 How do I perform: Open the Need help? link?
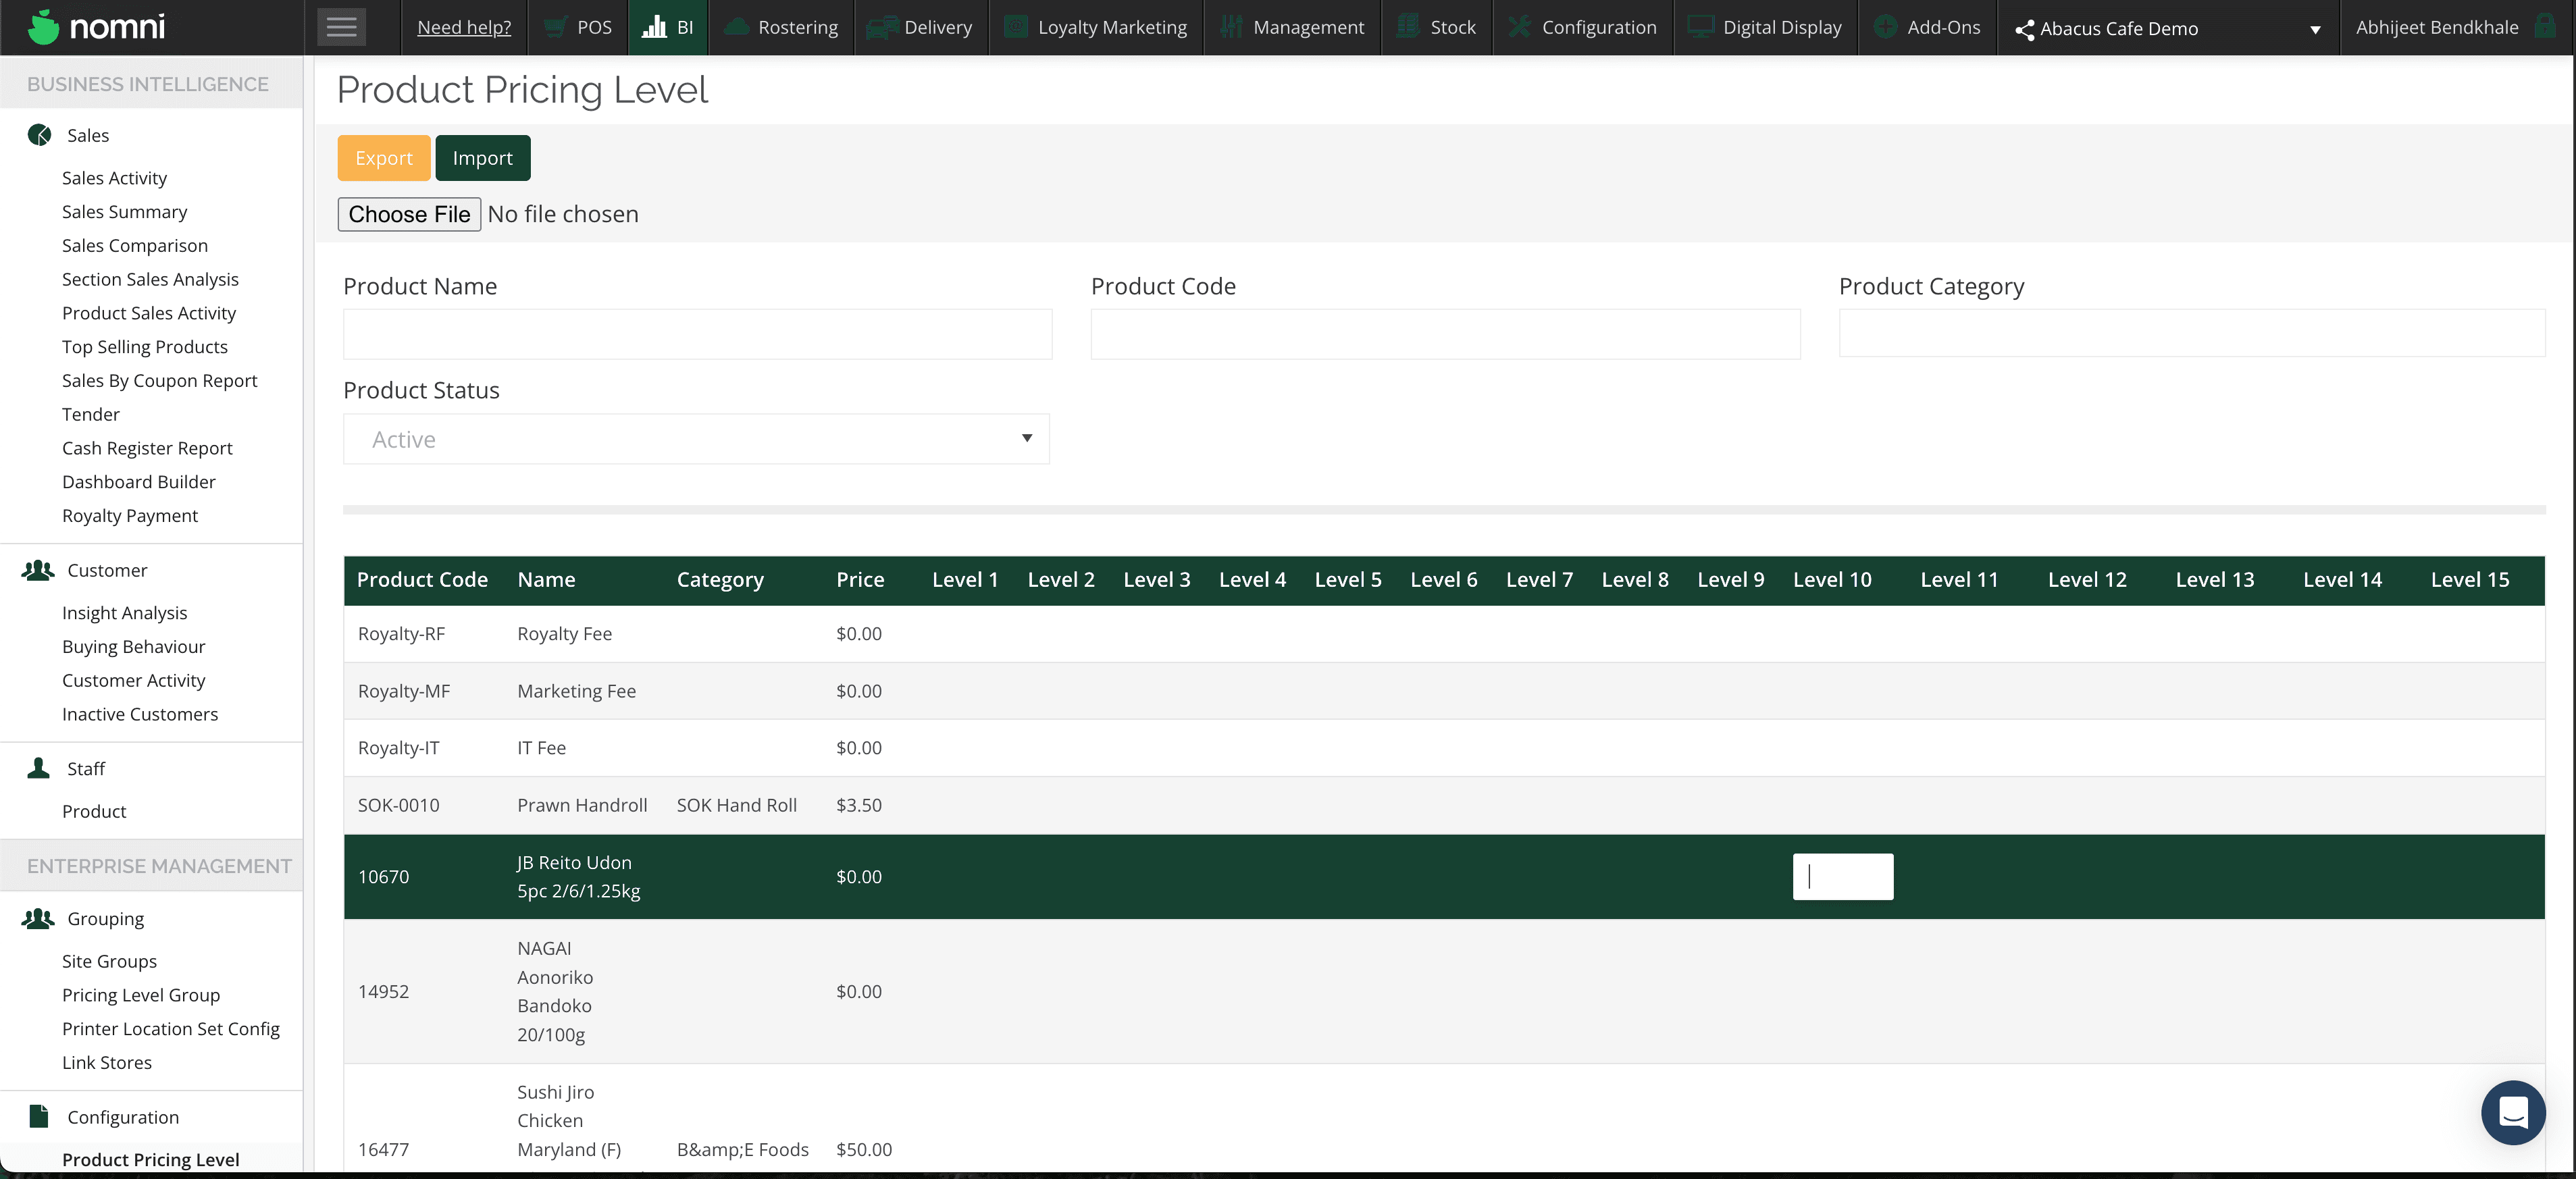pos(464,27)
